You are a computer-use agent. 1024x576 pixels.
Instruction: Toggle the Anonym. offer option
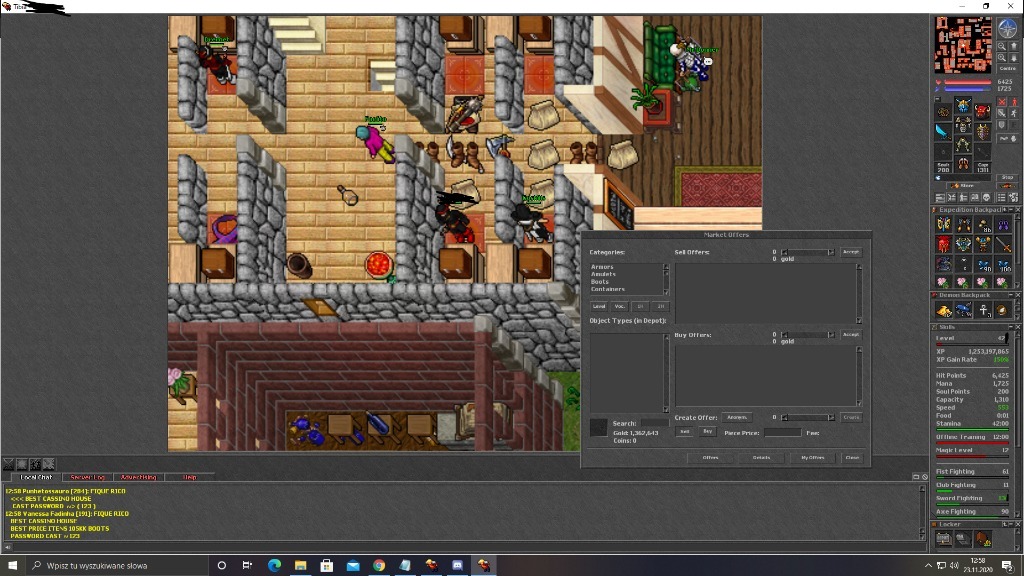tap(737, 417)
